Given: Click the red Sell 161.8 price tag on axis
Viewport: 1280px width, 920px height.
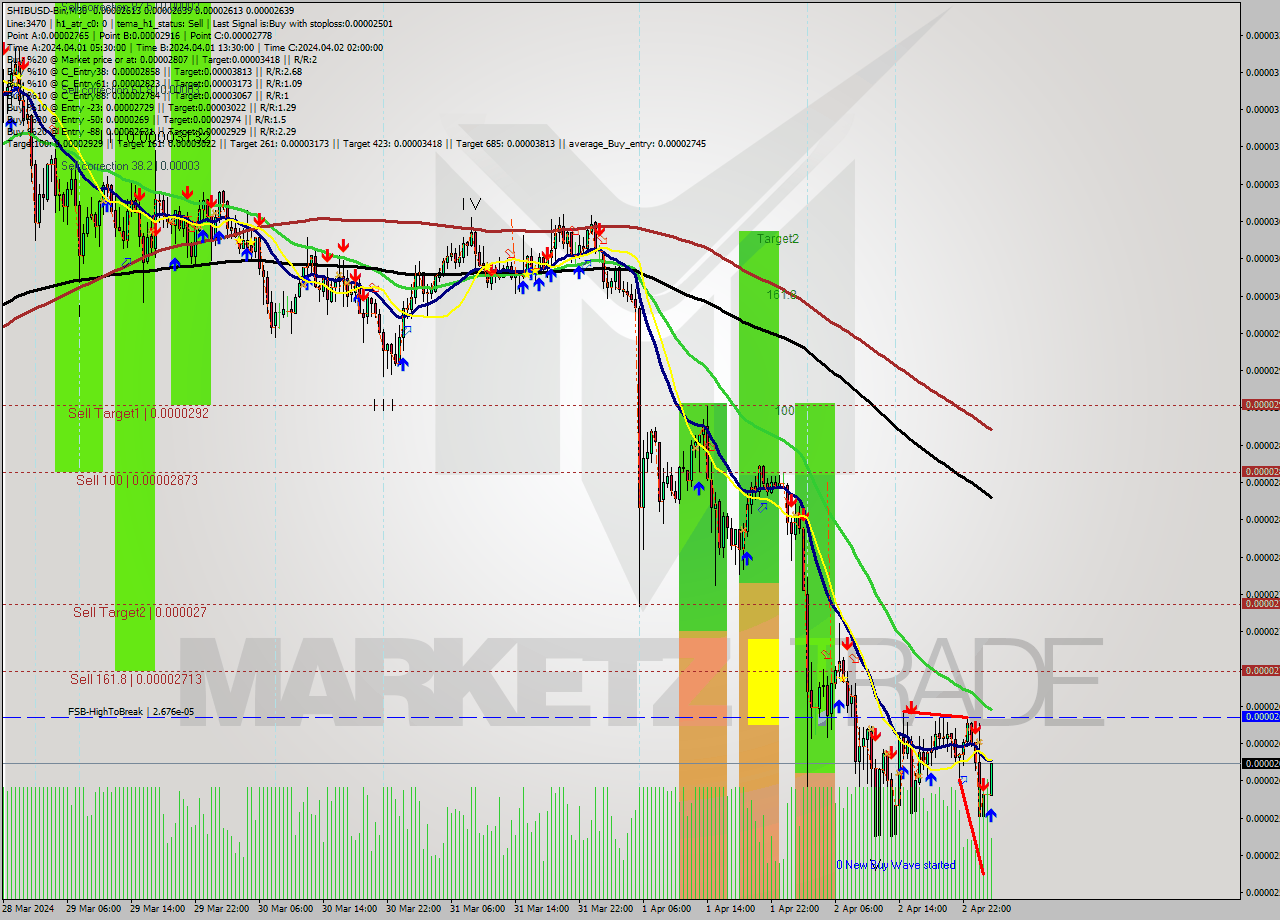Looking at the screenshot, I should tap(1260, 670).
